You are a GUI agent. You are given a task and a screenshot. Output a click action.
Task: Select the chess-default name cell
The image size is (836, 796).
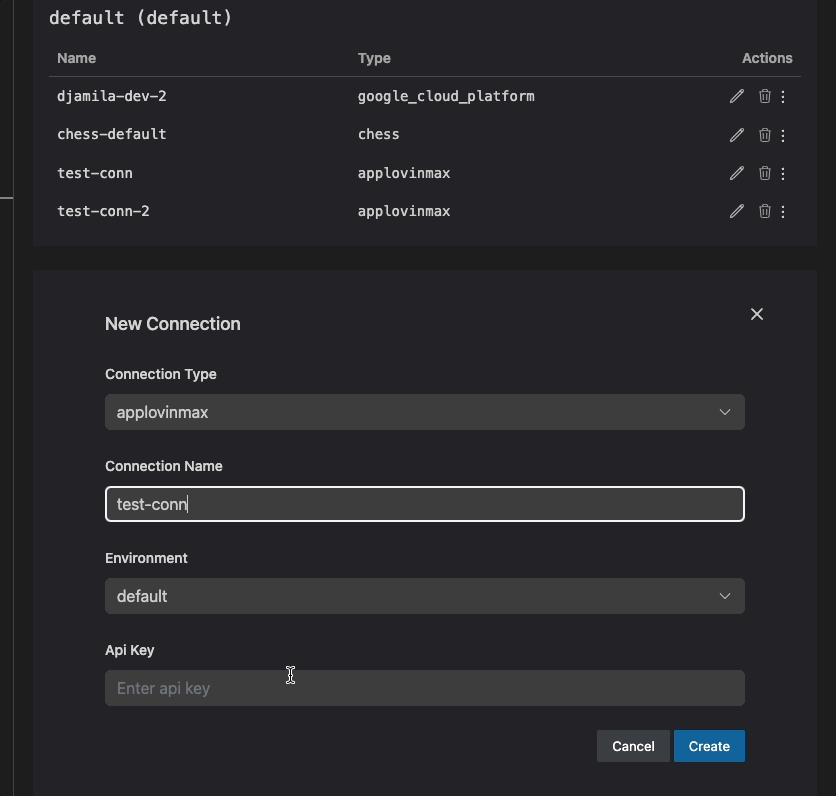(111, 134)
